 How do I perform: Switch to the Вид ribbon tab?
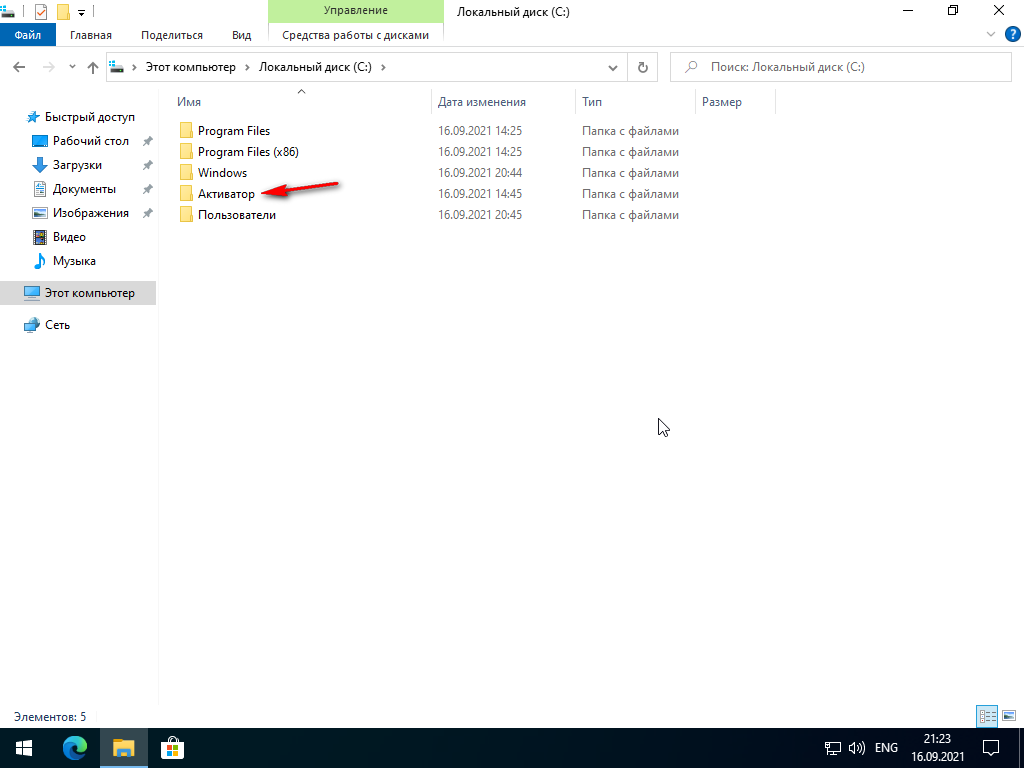[242, 35]
